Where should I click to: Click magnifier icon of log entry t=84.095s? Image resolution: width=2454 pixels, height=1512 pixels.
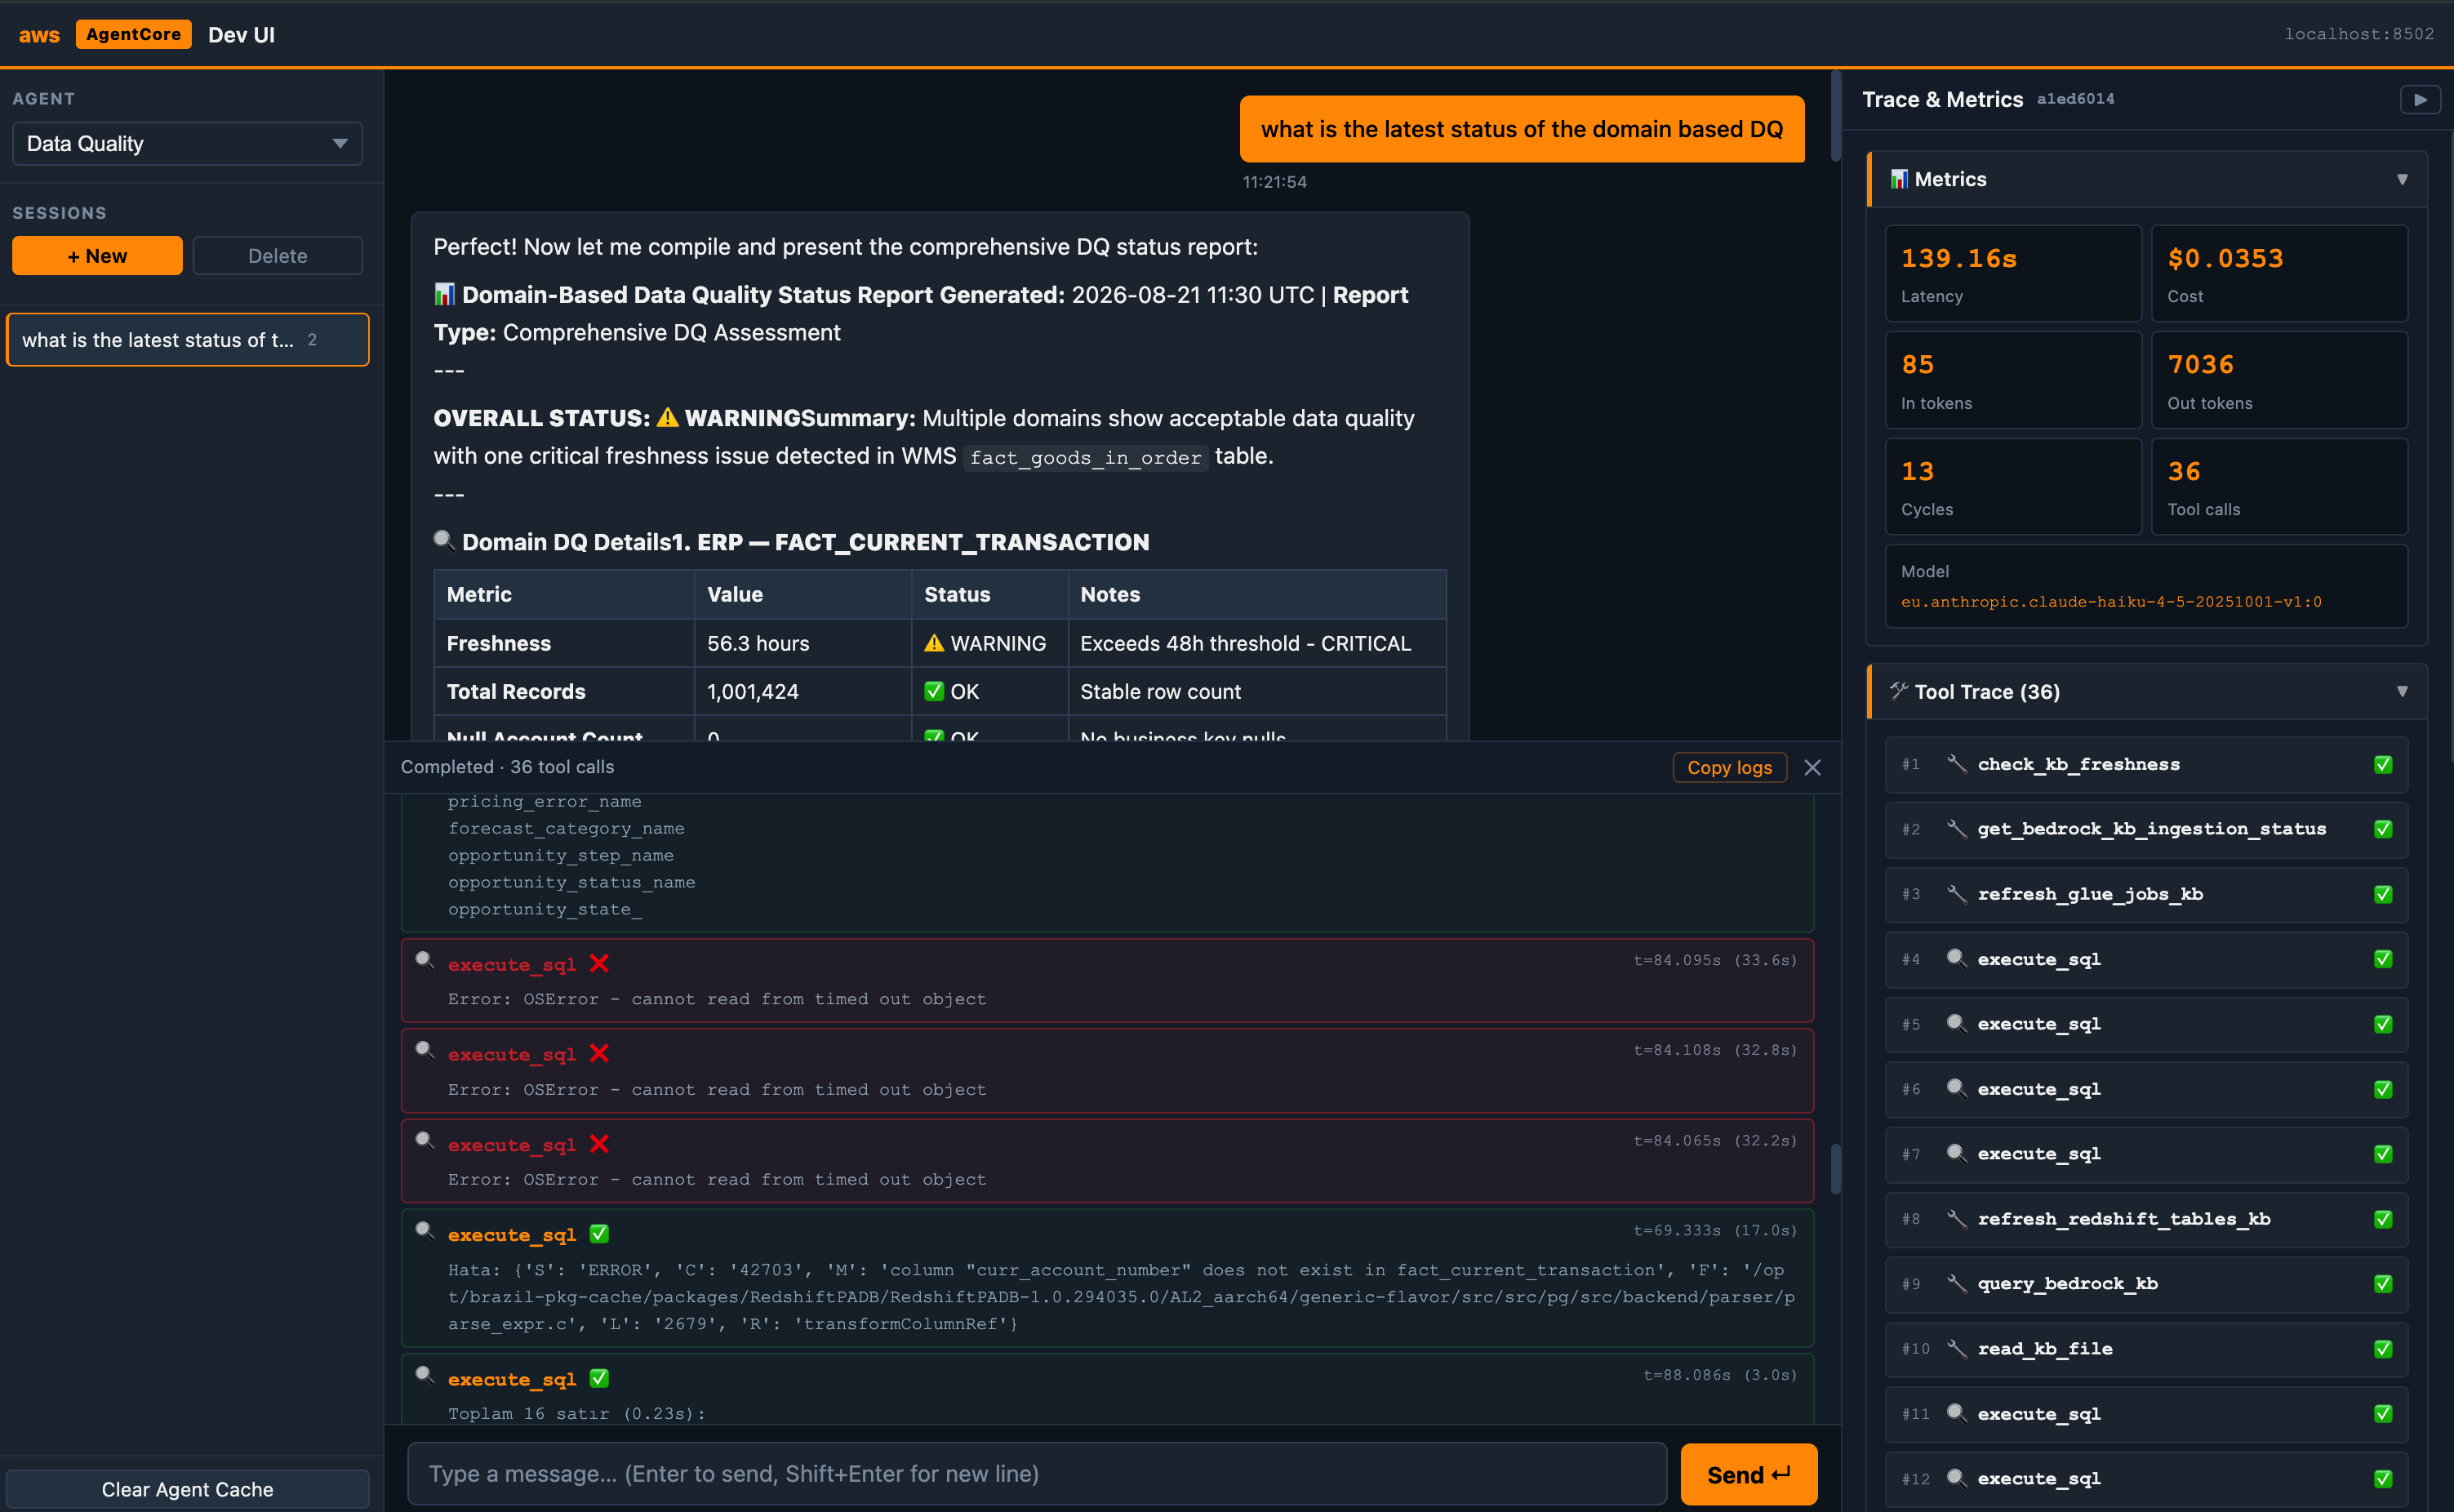click(x=425, y=960)
